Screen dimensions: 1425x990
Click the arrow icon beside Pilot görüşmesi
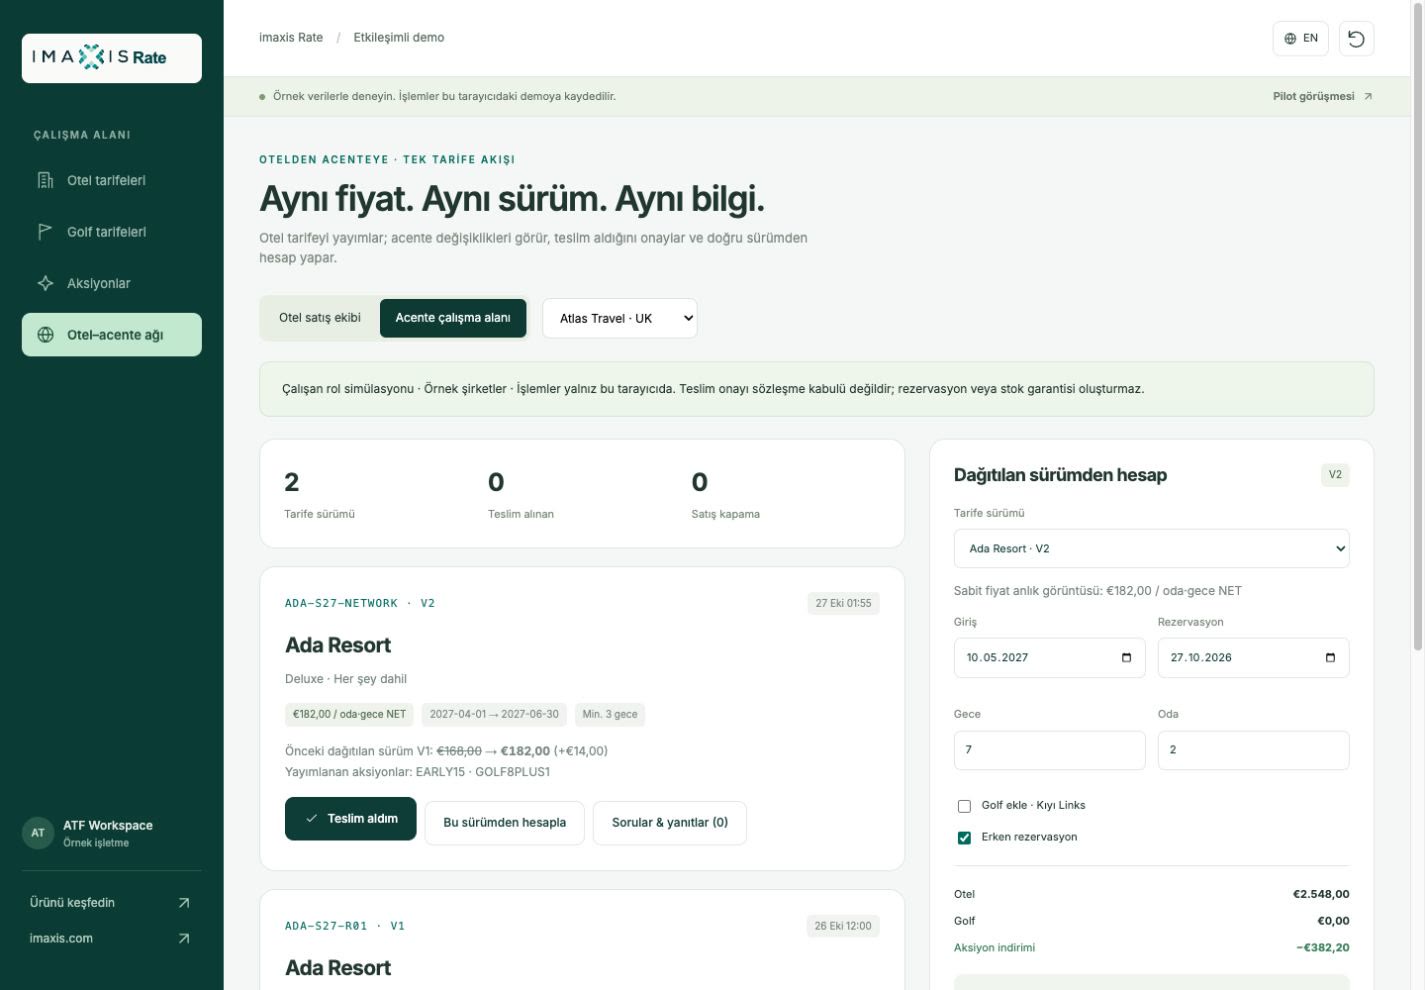point(1368,97)
